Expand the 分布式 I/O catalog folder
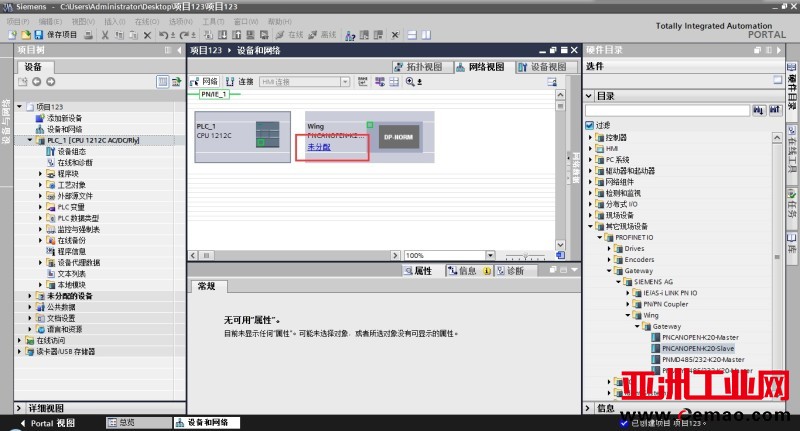This screenshot has height=431, width=800. coord(590,204)
